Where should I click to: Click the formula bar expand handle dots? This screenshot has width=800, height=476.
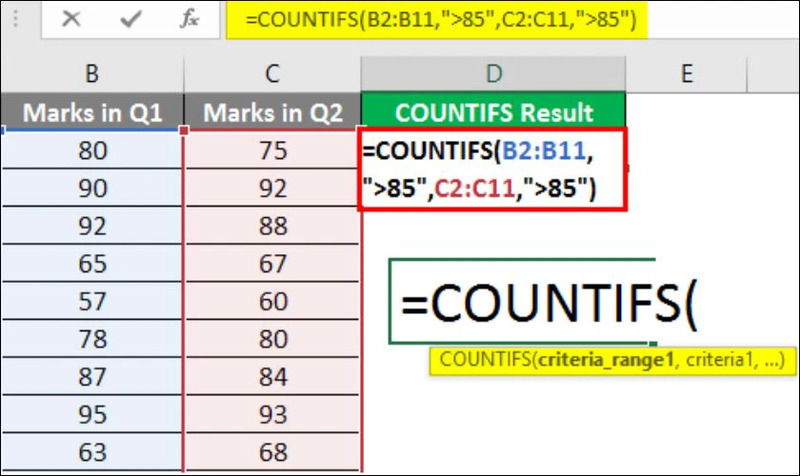15,19
